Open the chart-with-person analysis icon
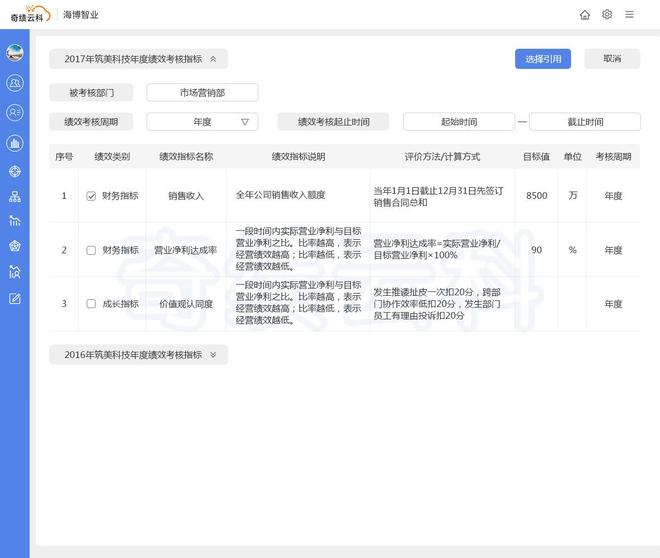The width and height of the screenshot is (660, 558). [x=15, y=272]
